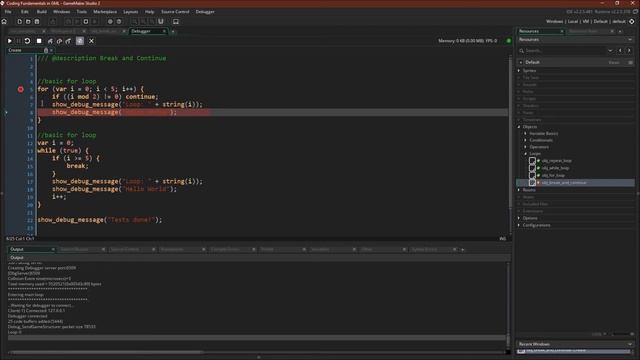This screenshot has width=640, height=360.
Task: Close the Debugger workspace tab
Action: tap(164, 31)
